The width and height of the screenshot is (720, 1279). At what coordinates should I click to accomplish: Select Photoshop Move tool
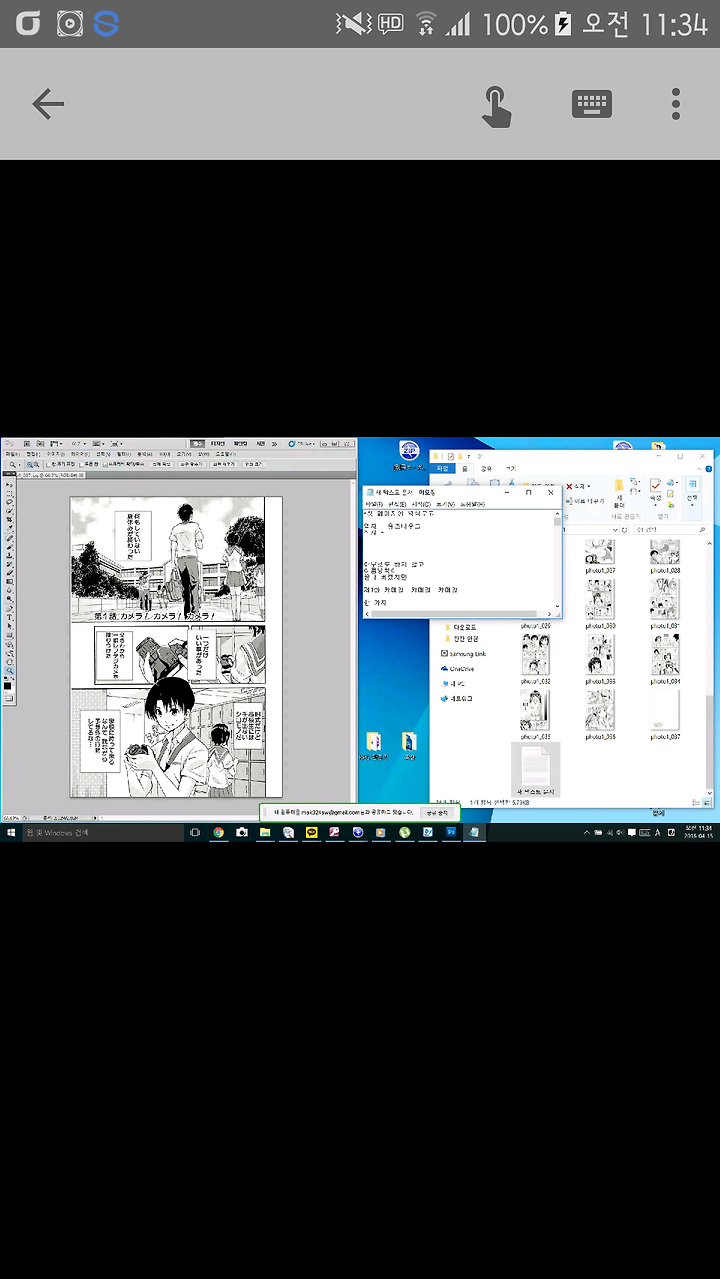point(9,485)
